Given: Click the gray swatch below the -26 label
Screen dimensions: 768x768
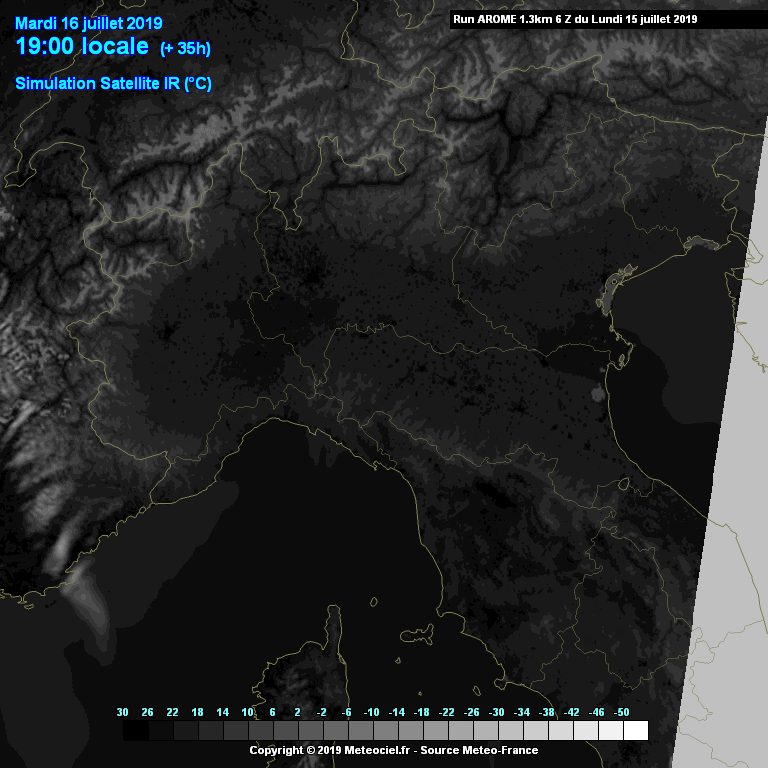Looking at the screenshot, I should pos(486,730).
